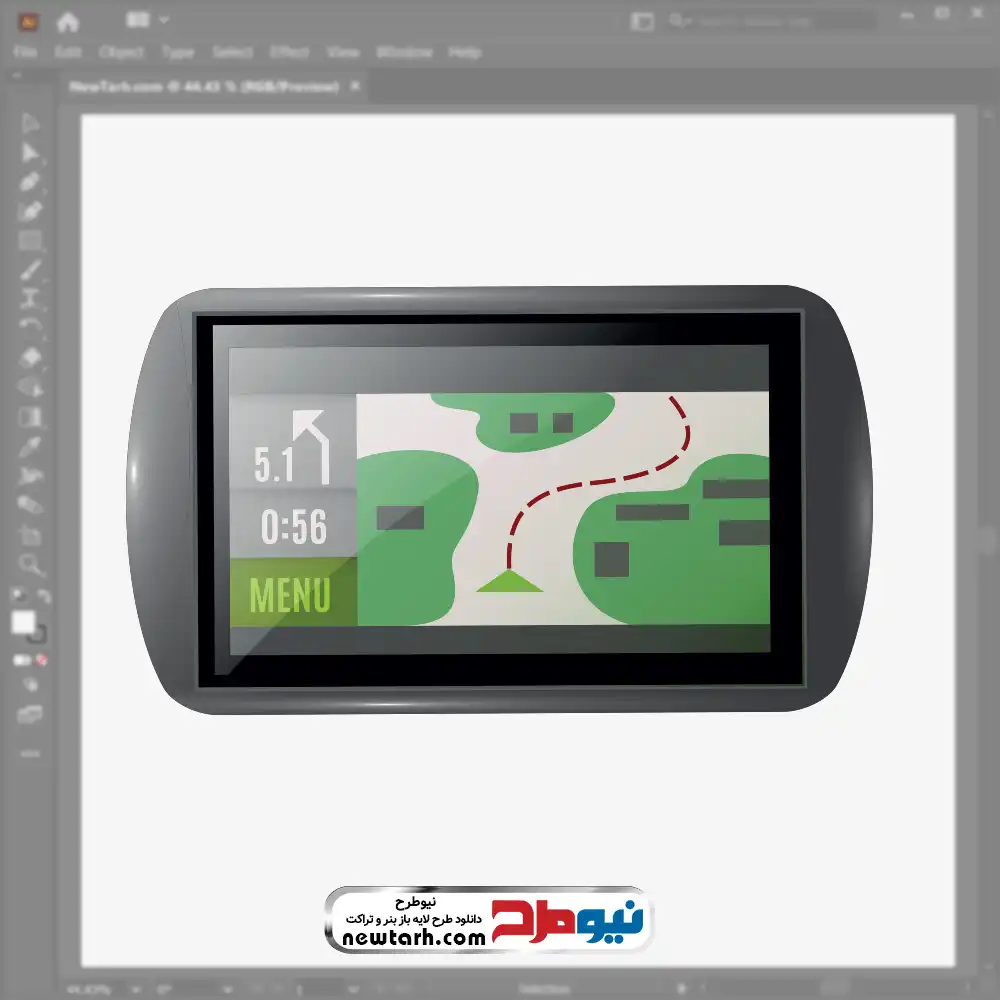1000x1000 pixels.
Task: Open the Help menu
Action: [465, 52]
